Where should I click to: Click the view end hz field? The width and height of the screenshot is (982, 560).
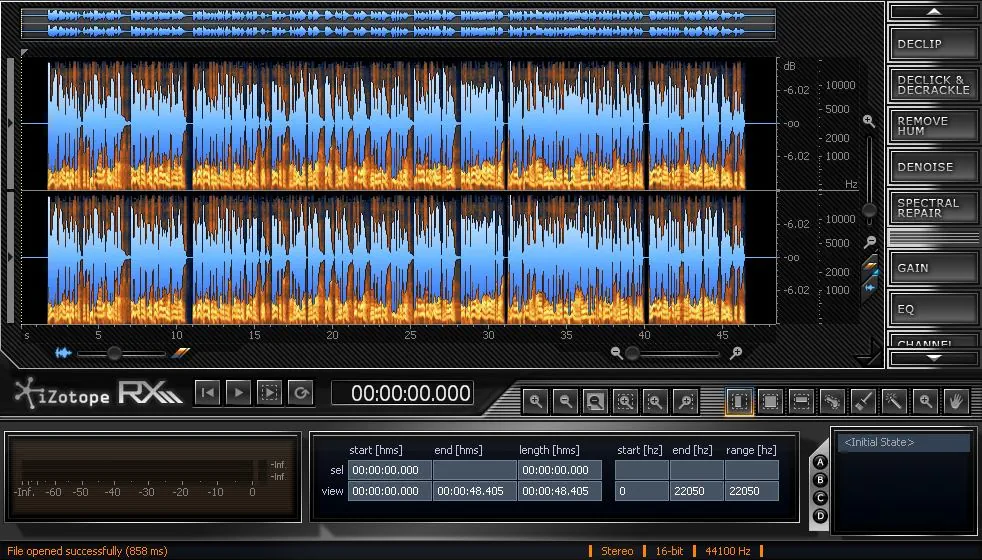click(696, 491)
